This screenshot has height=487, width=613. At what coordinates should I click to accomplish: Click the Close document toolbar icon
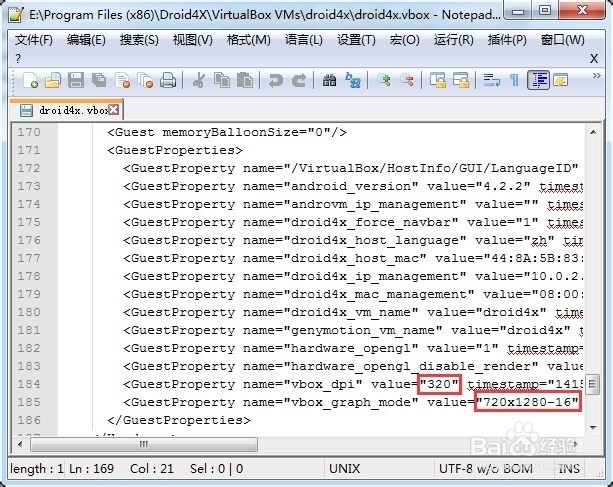click(123, 81)
